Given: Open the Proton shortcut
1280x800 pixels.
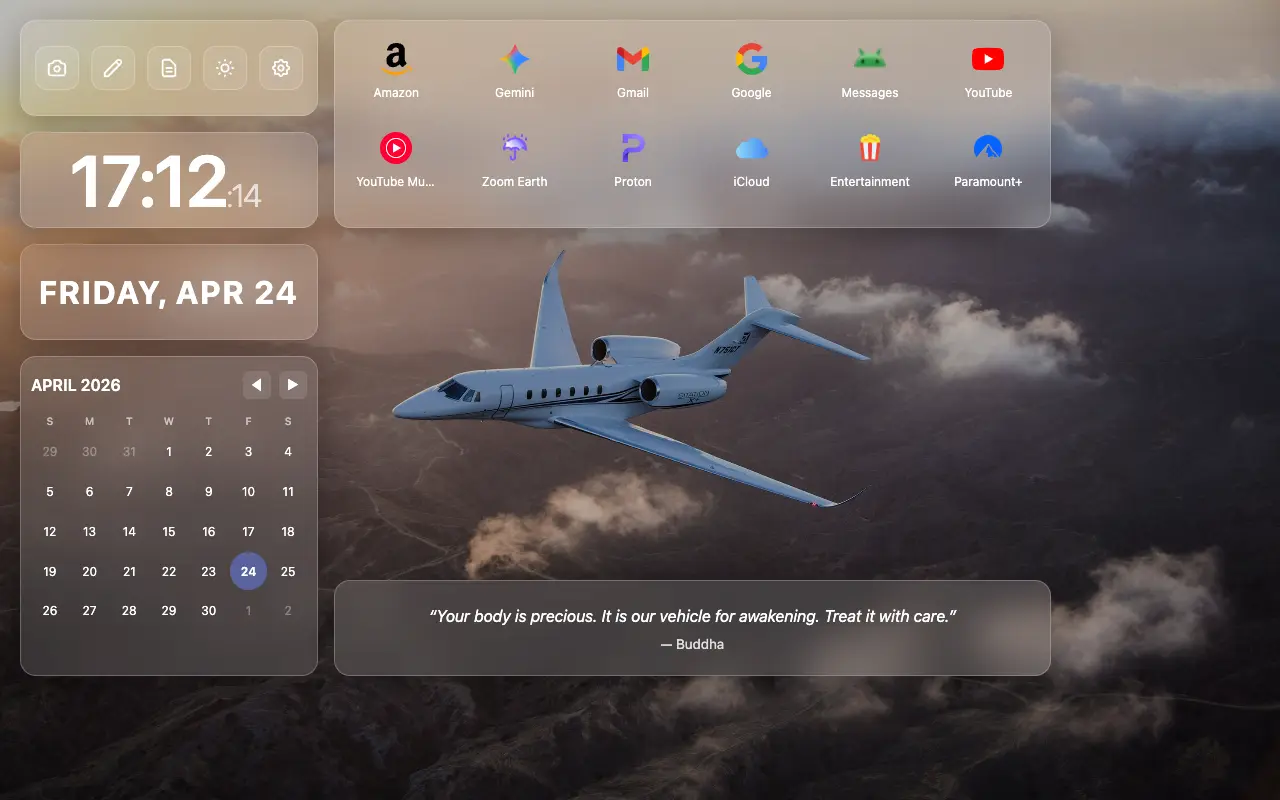Looking at the screenshot, I should [632, 149].
